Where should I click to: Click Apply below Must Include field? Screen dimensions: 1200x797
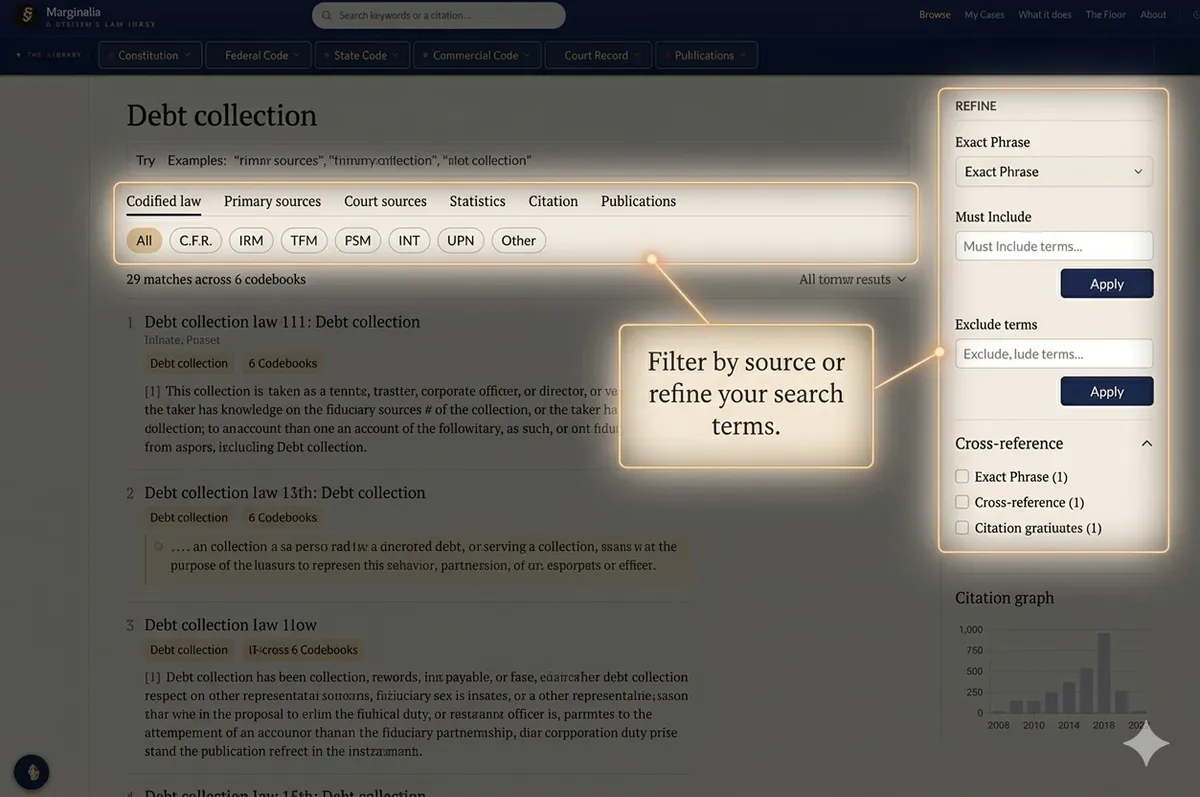coord(1107,284)
